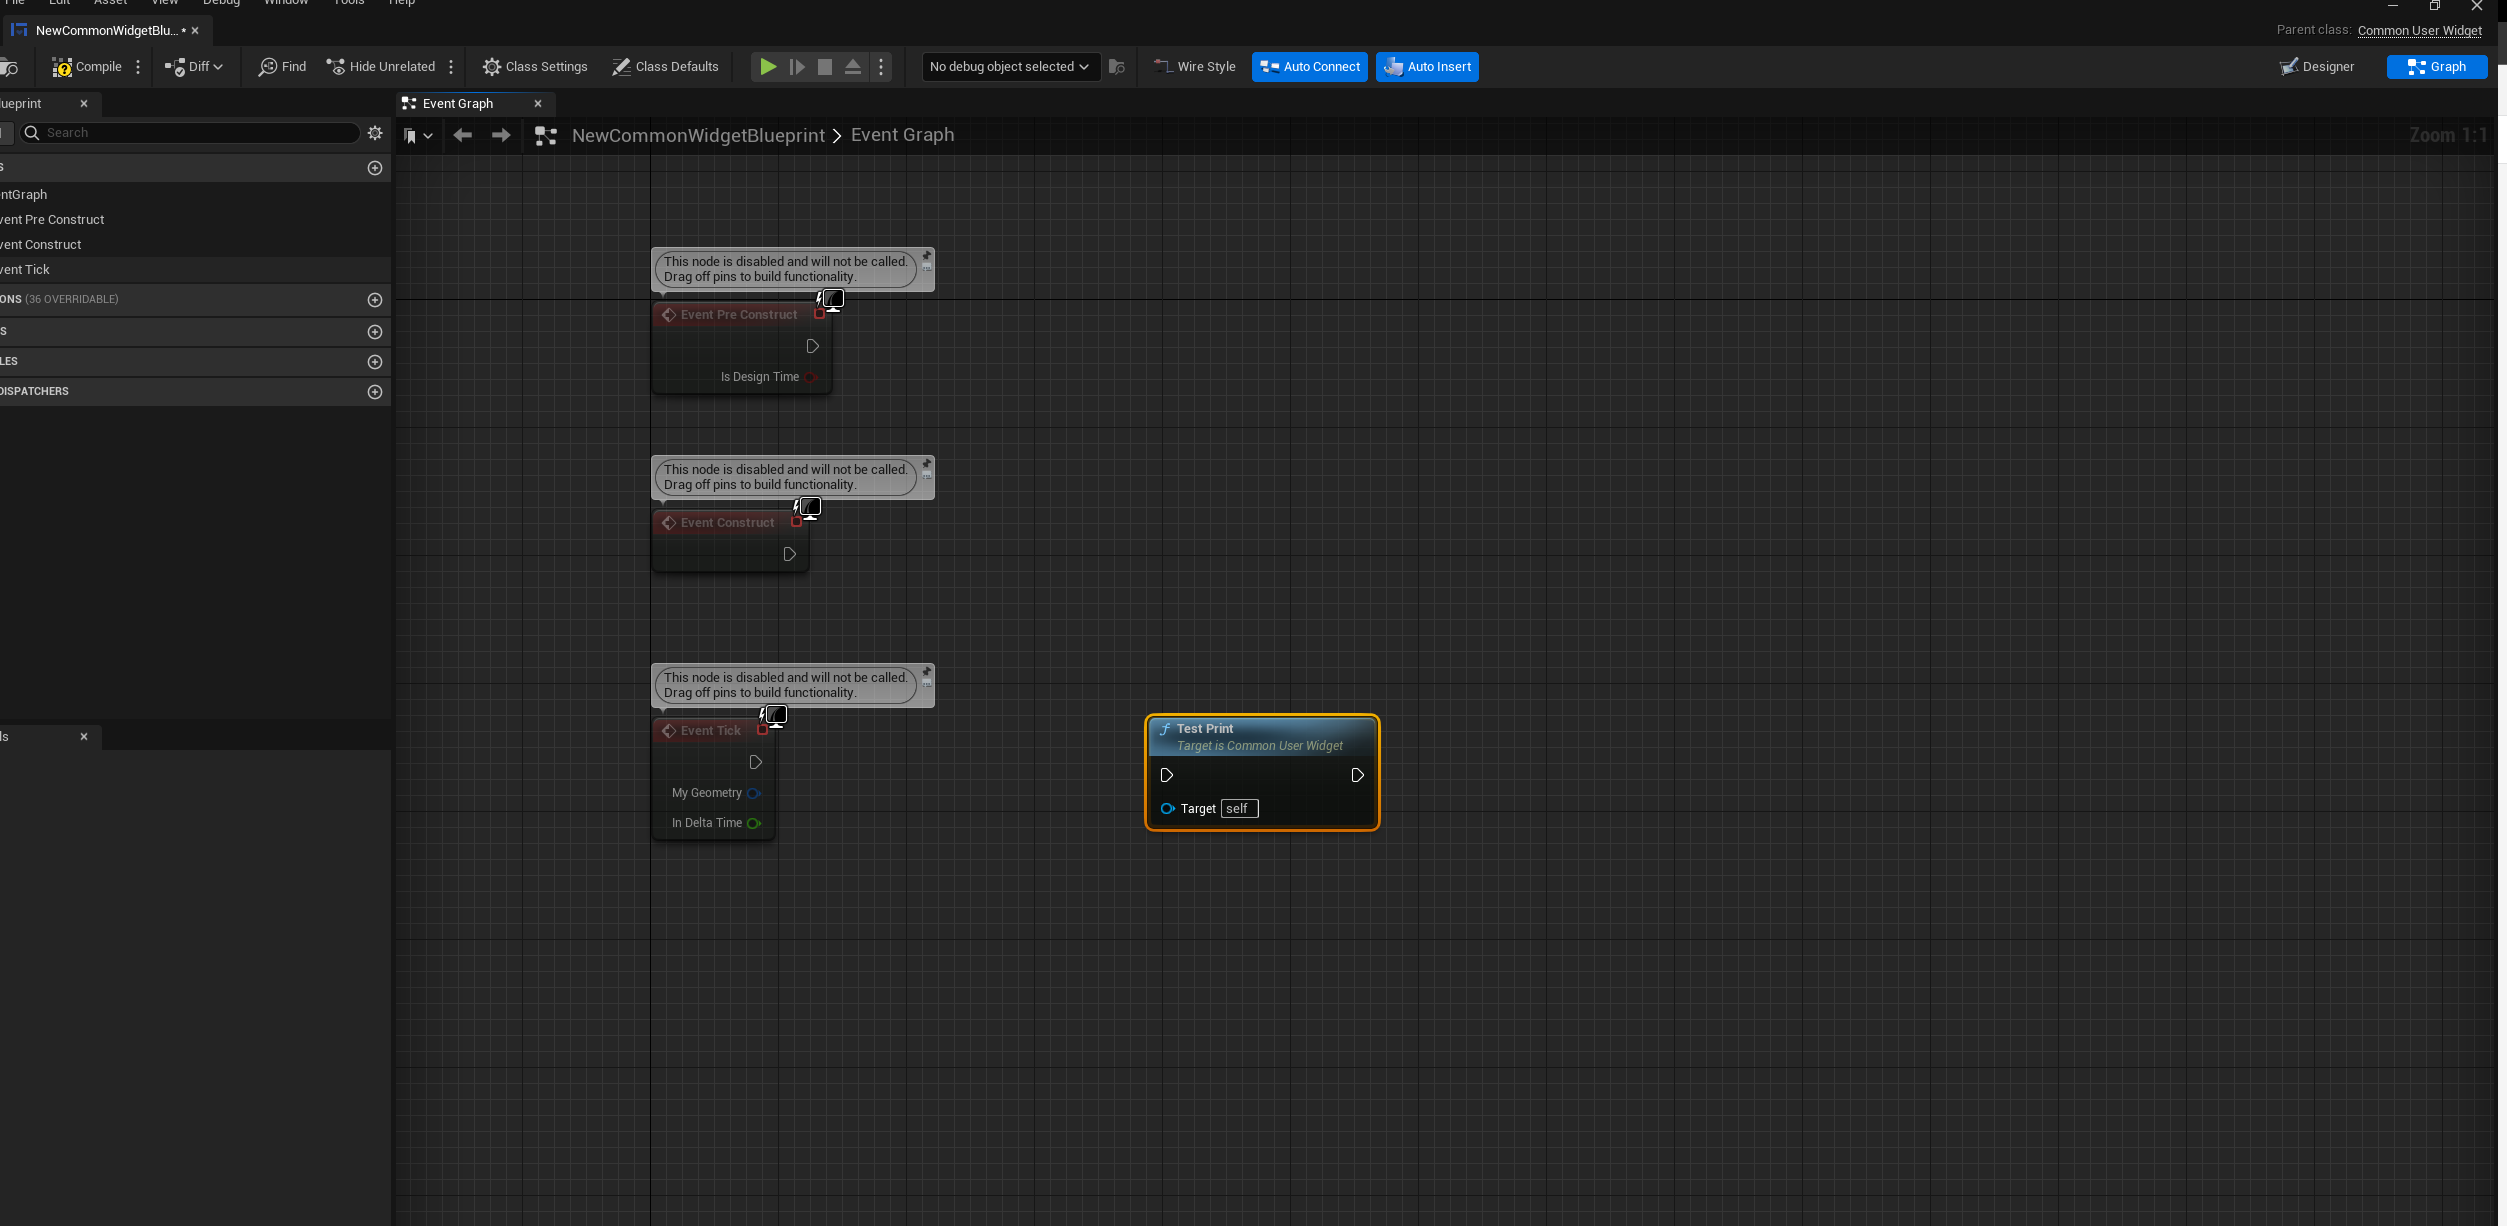
Task: Click the Stop simulation square icon
Action: pyautogui.click(x=824, y=67)
